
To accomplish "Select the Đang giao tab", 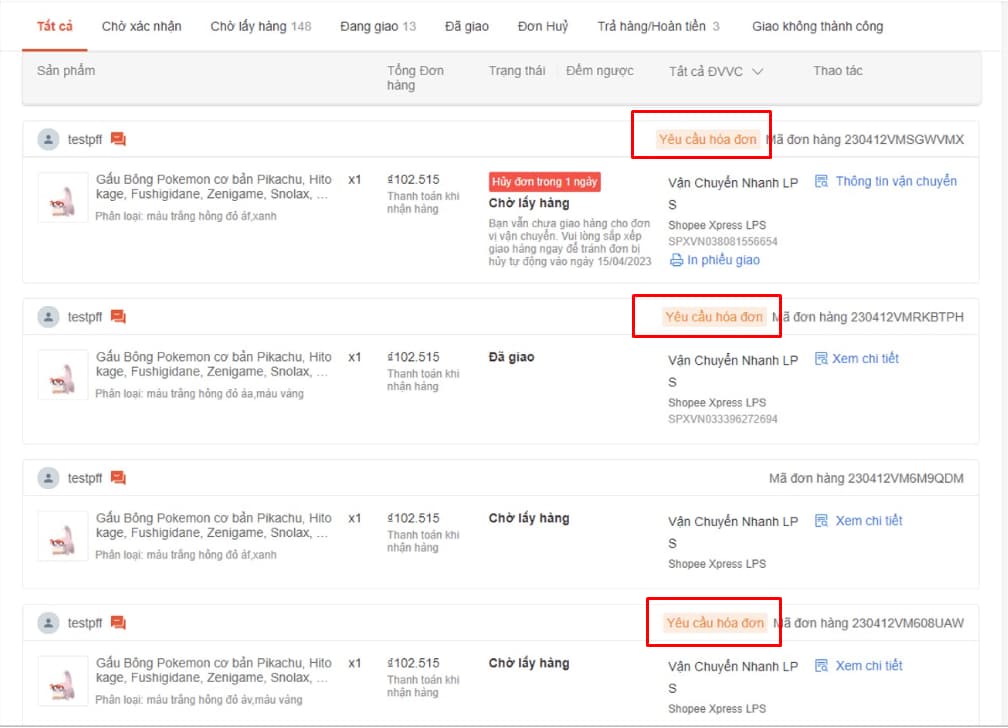I will coord(378,26).
